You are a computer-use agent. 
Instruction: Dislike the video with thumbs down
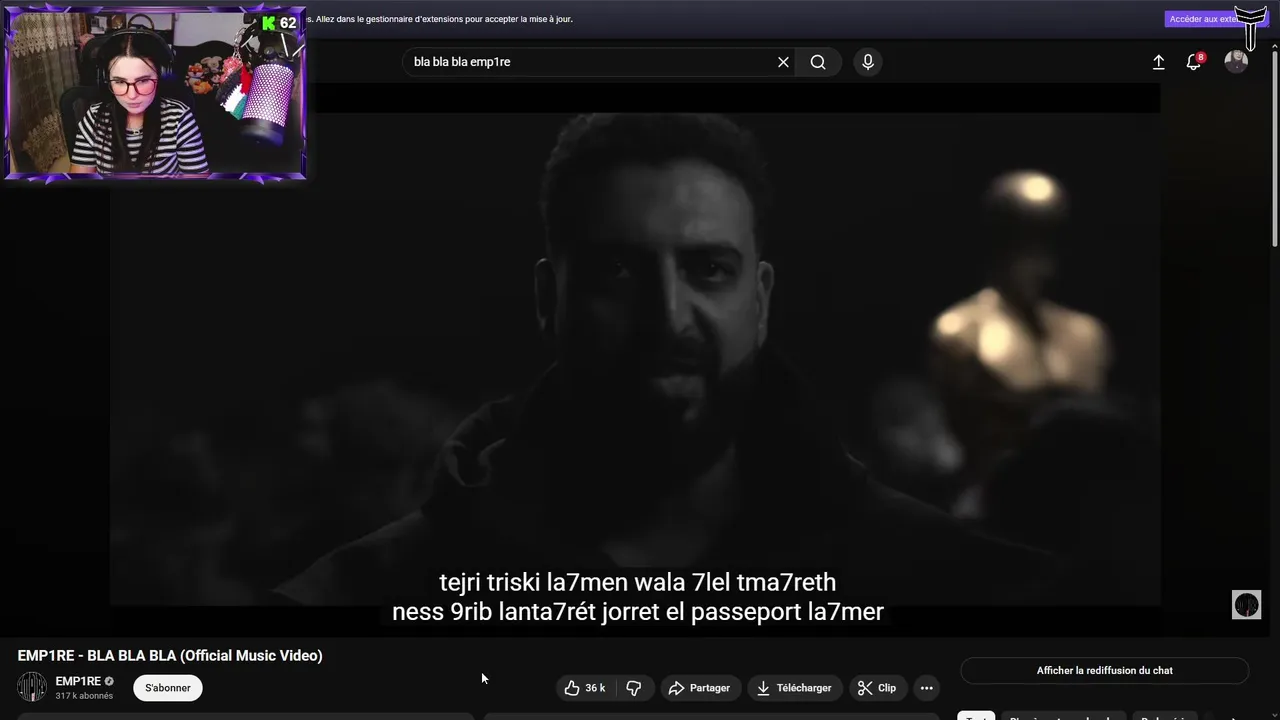pyautogui.click(x=634, y=688)
